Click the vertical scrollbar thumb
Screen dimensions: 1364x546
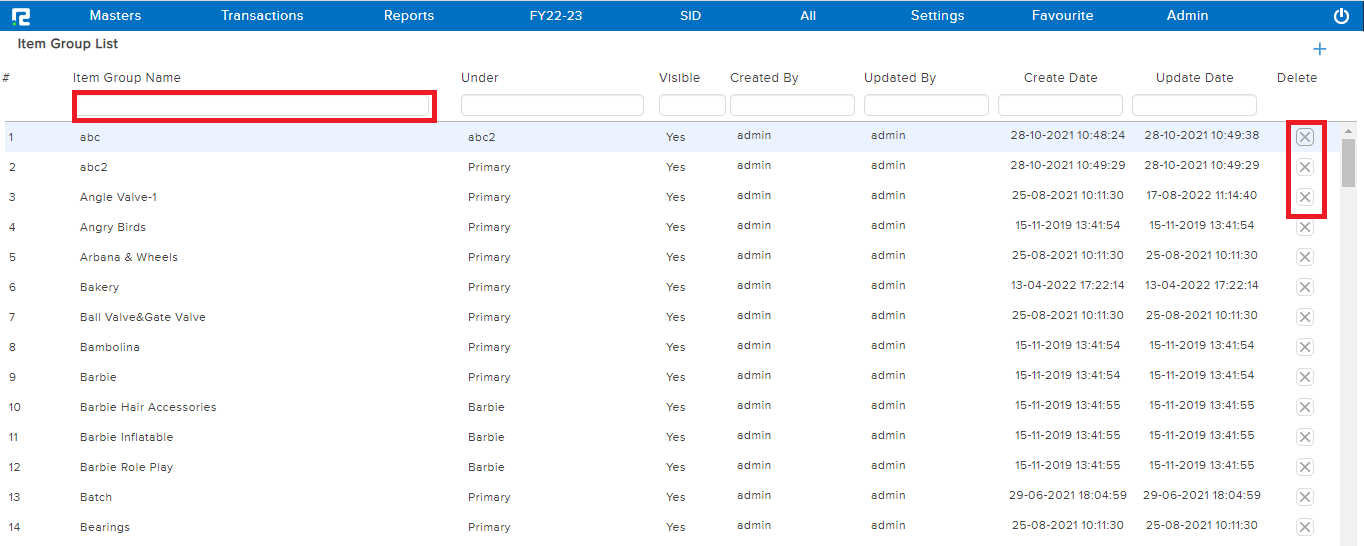(x=1348, y=162)
